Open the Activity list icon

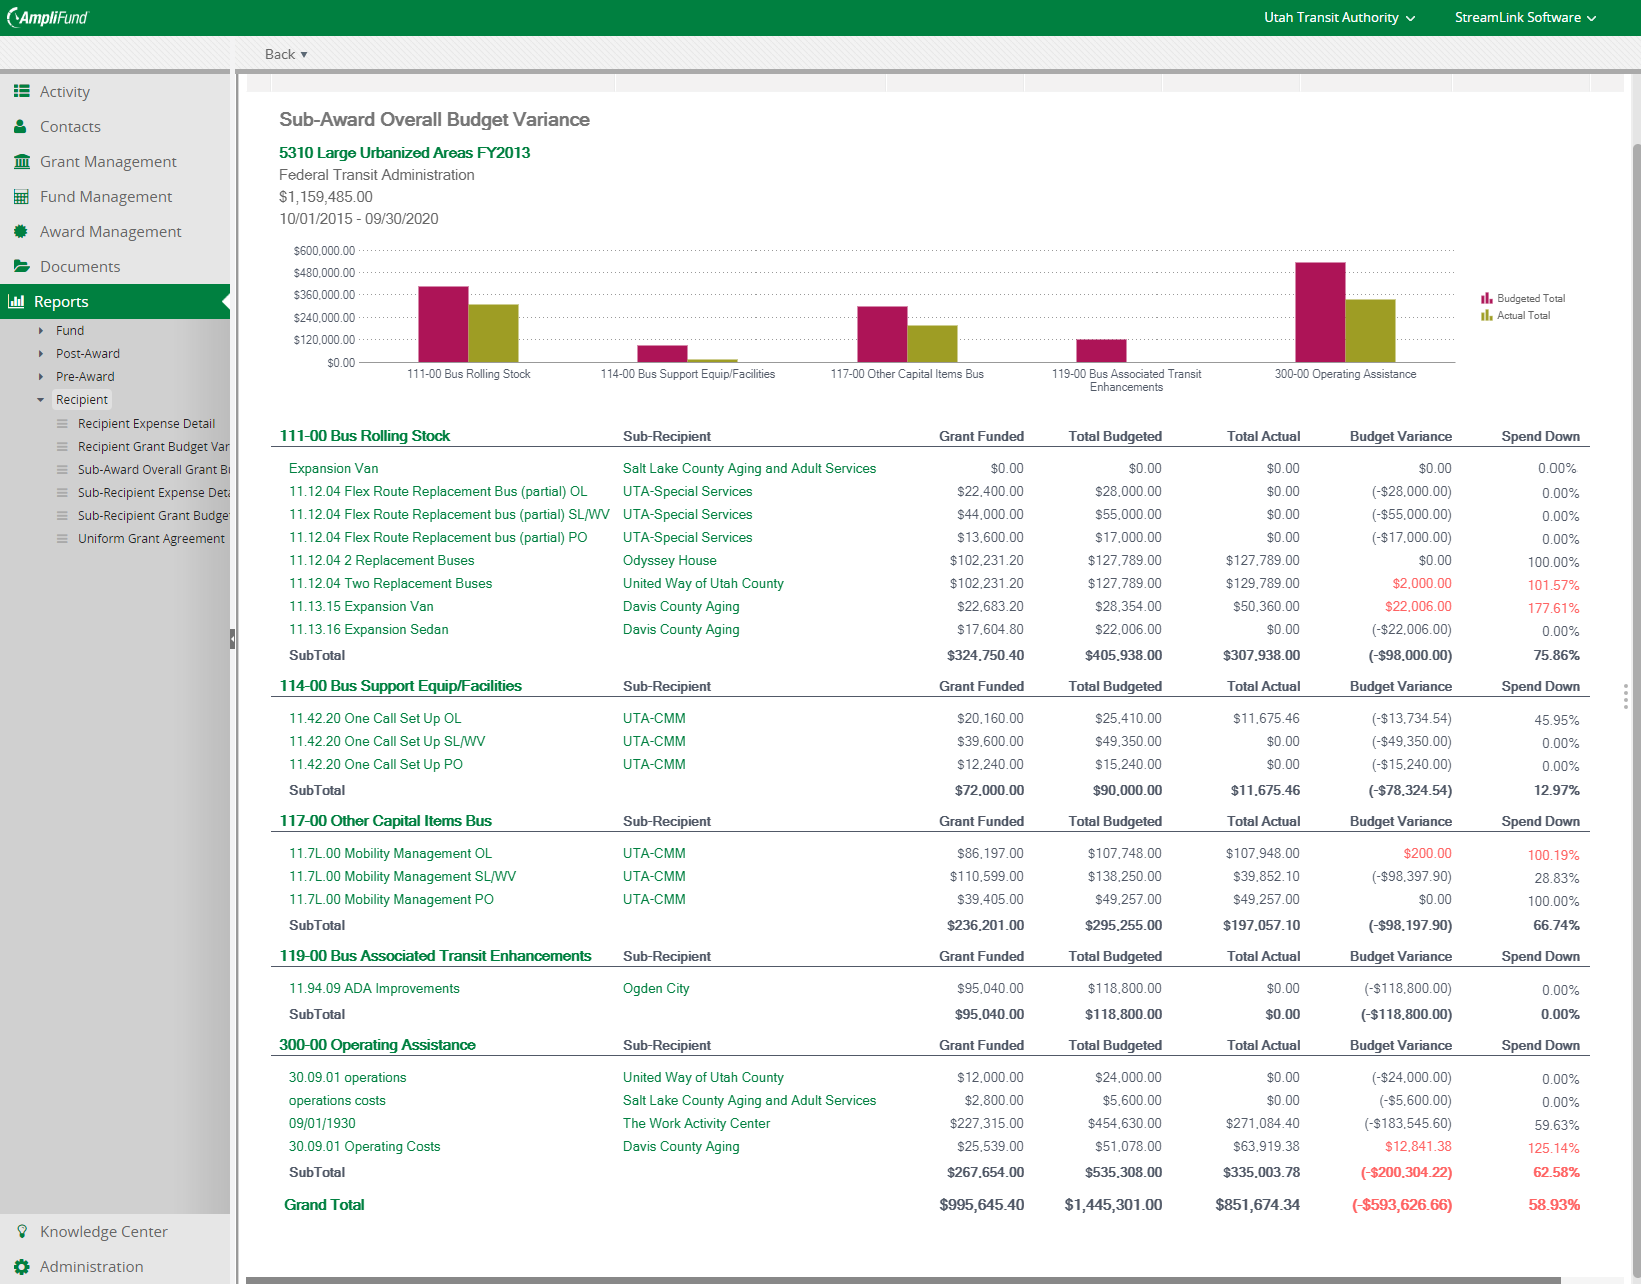coord(21,91)
